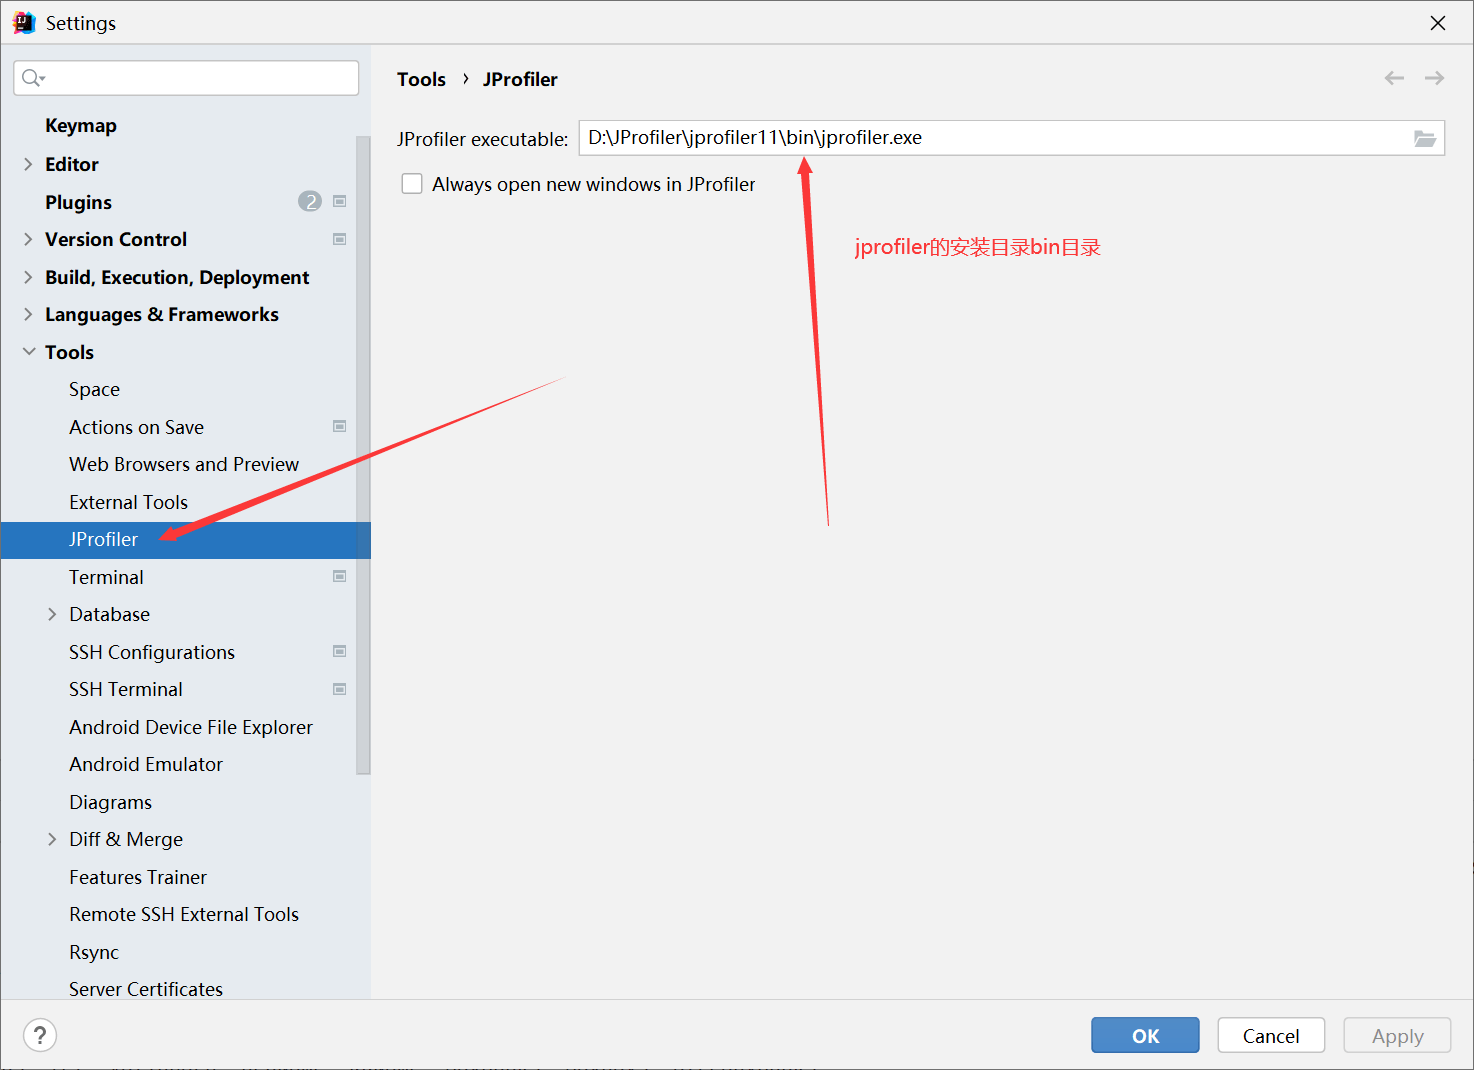Open Android Device File Explorer settings
The width and height of the screenshot is (1474, 1070).
pyautogui.click(x=191, y=727)
